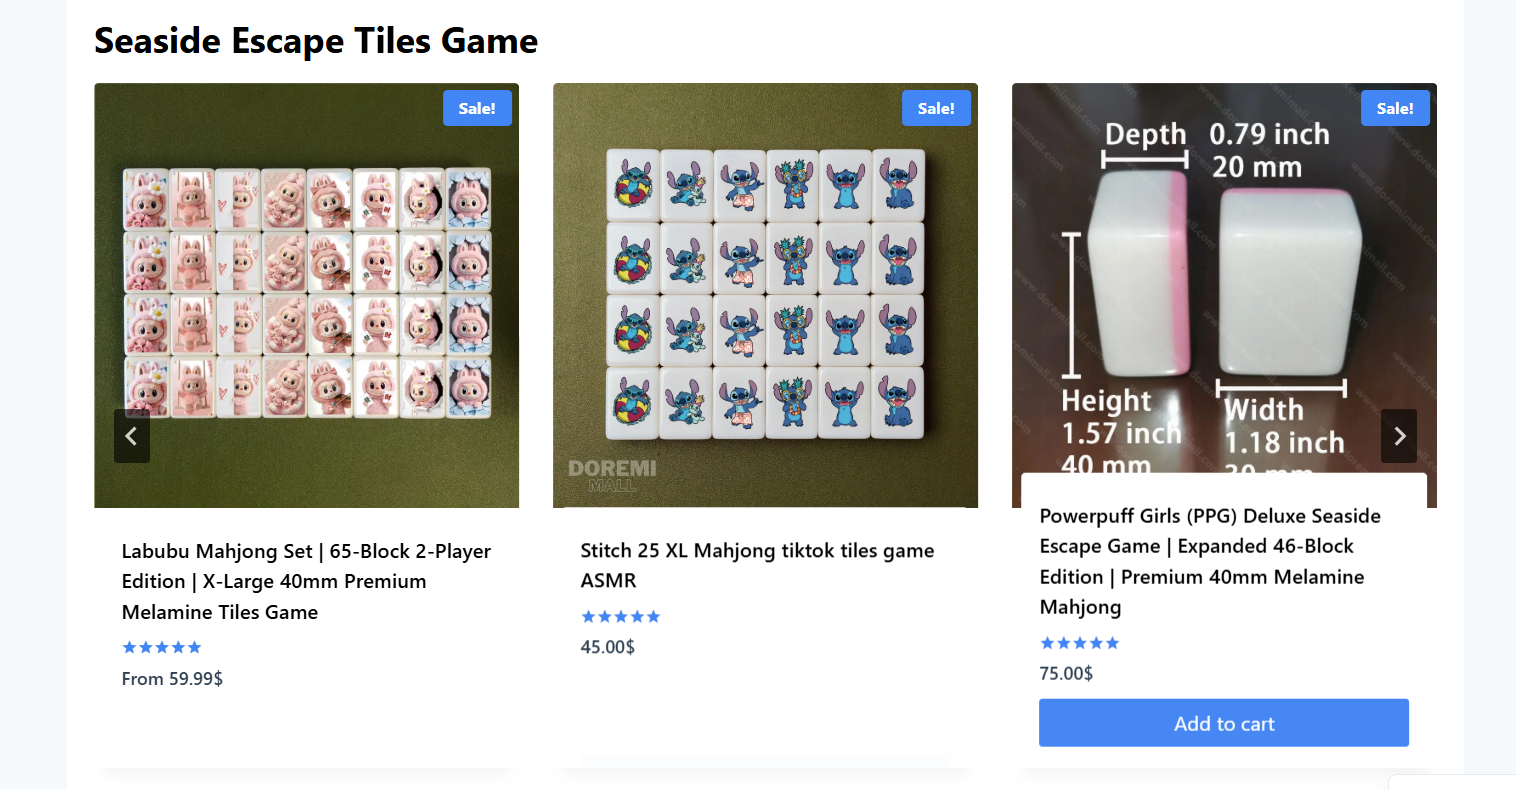Click the Sale! badge on Stitch product
Screen dimensions: 1516x789
coord(936,108)
